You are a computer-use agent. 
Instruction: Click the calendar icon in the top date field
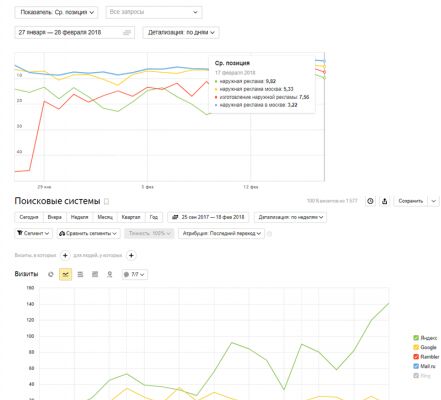click(127, 32)
